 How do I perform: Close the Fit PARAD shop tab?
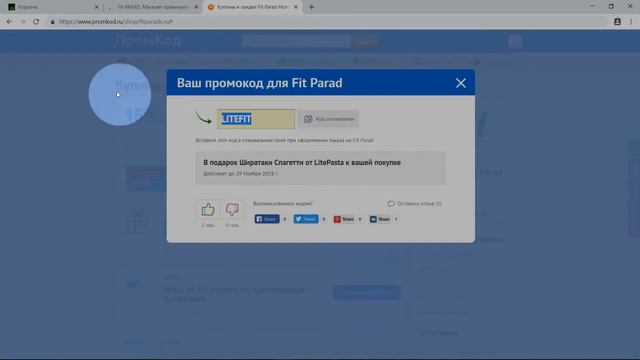coord(196,7)
